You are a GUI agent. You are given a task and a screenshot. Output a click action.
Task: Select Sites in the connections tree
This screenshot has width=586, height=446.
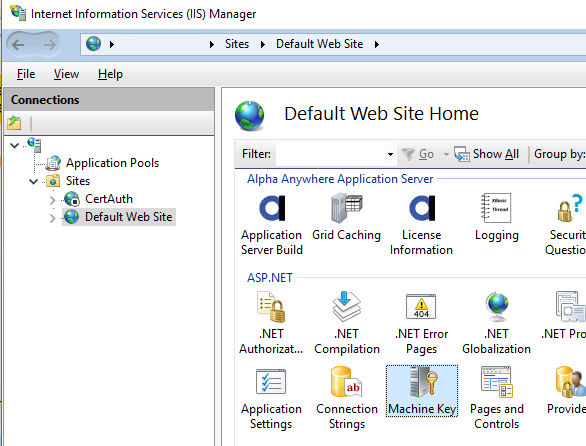pyautogui.click(x=78, y=181)
